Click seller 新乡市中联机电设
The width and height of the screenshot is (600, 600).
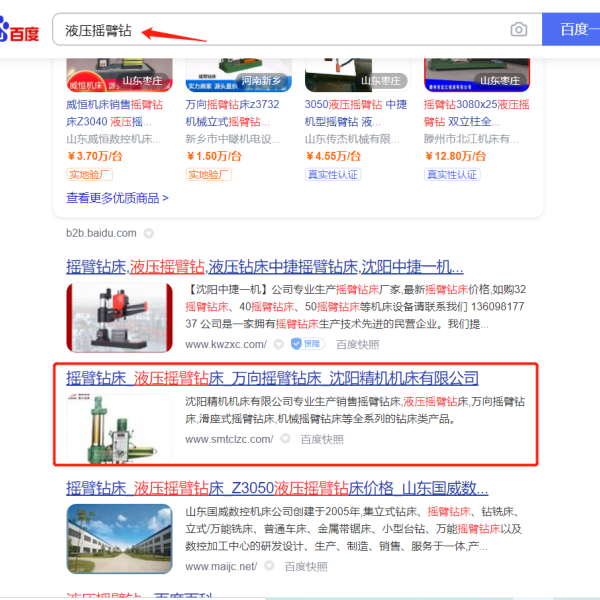point(233,139)
